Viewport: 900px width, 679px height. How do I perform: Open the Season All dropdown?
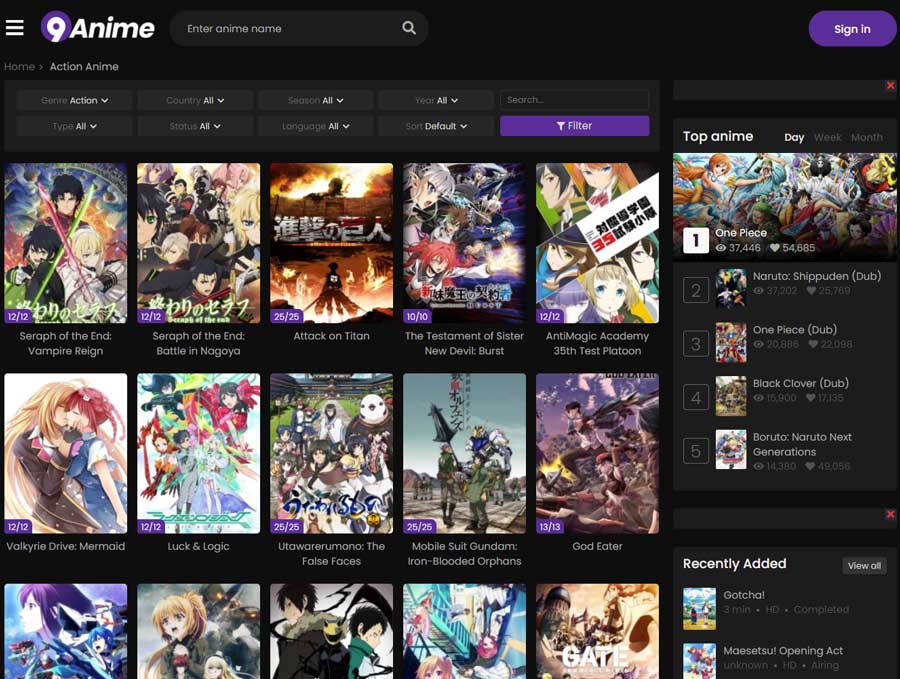point(316,100)
